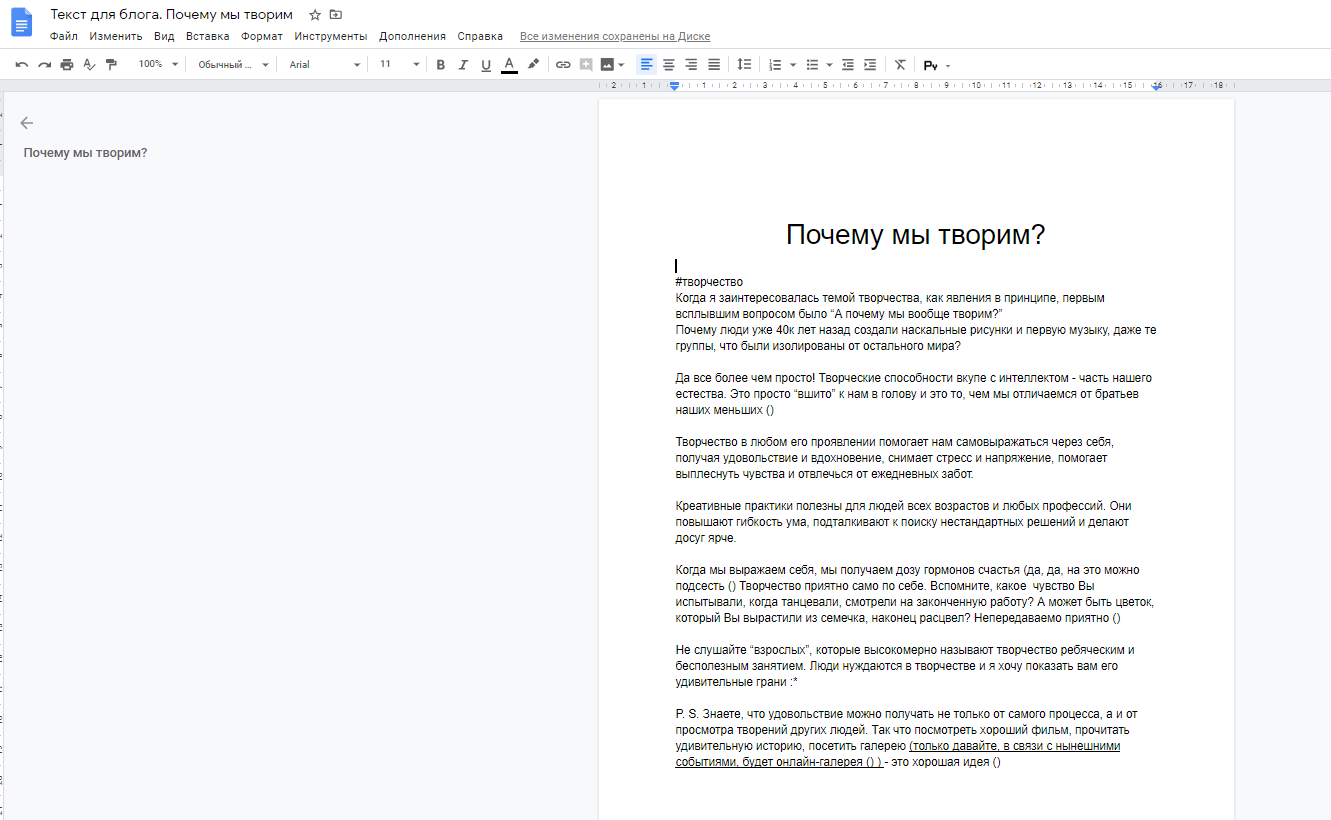The width and height of the screenshot is (1331, 820).
Task: Expand bulleted list style arrow
Action: click(x=830, y=64)
